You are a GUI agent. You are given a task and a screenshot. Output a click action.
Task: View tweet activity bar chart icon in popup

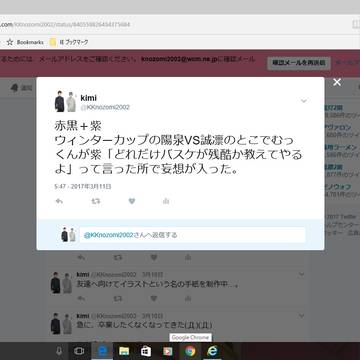166,201
